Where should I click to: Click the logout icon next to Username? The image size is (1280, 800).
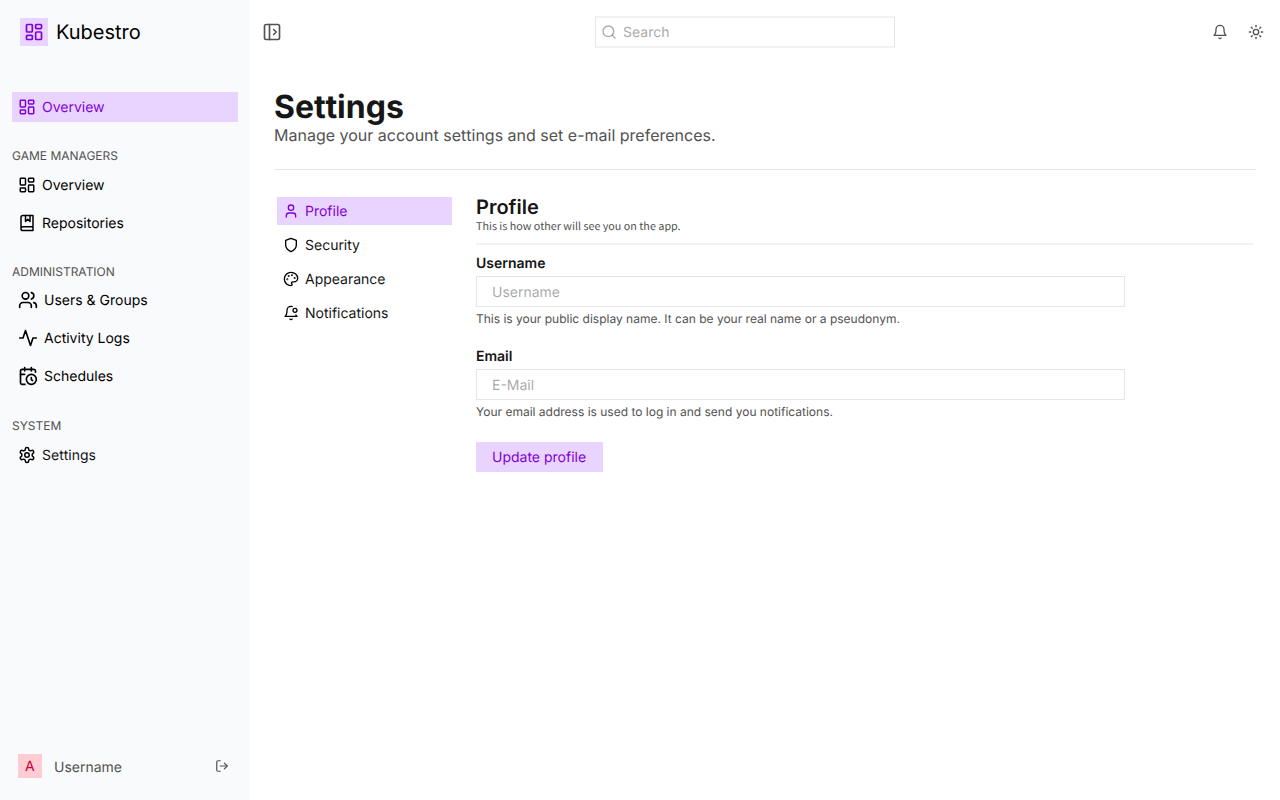point(222,766)
